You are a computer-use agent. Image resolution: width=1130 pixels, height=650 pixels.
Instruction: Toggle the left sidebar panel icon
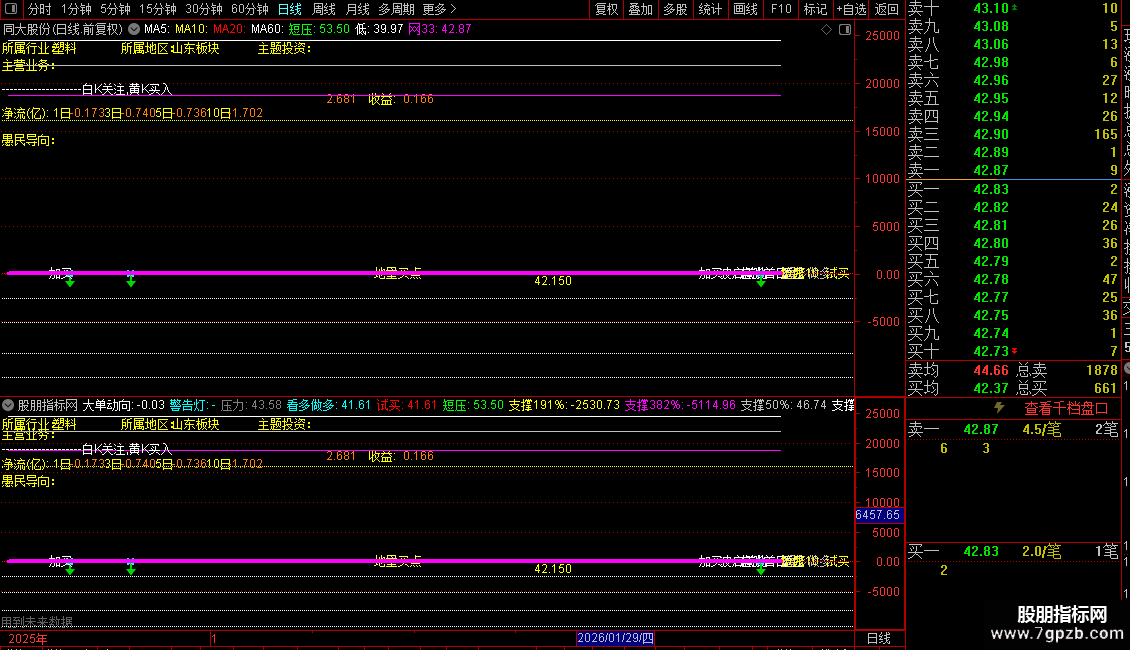(11, 9)
